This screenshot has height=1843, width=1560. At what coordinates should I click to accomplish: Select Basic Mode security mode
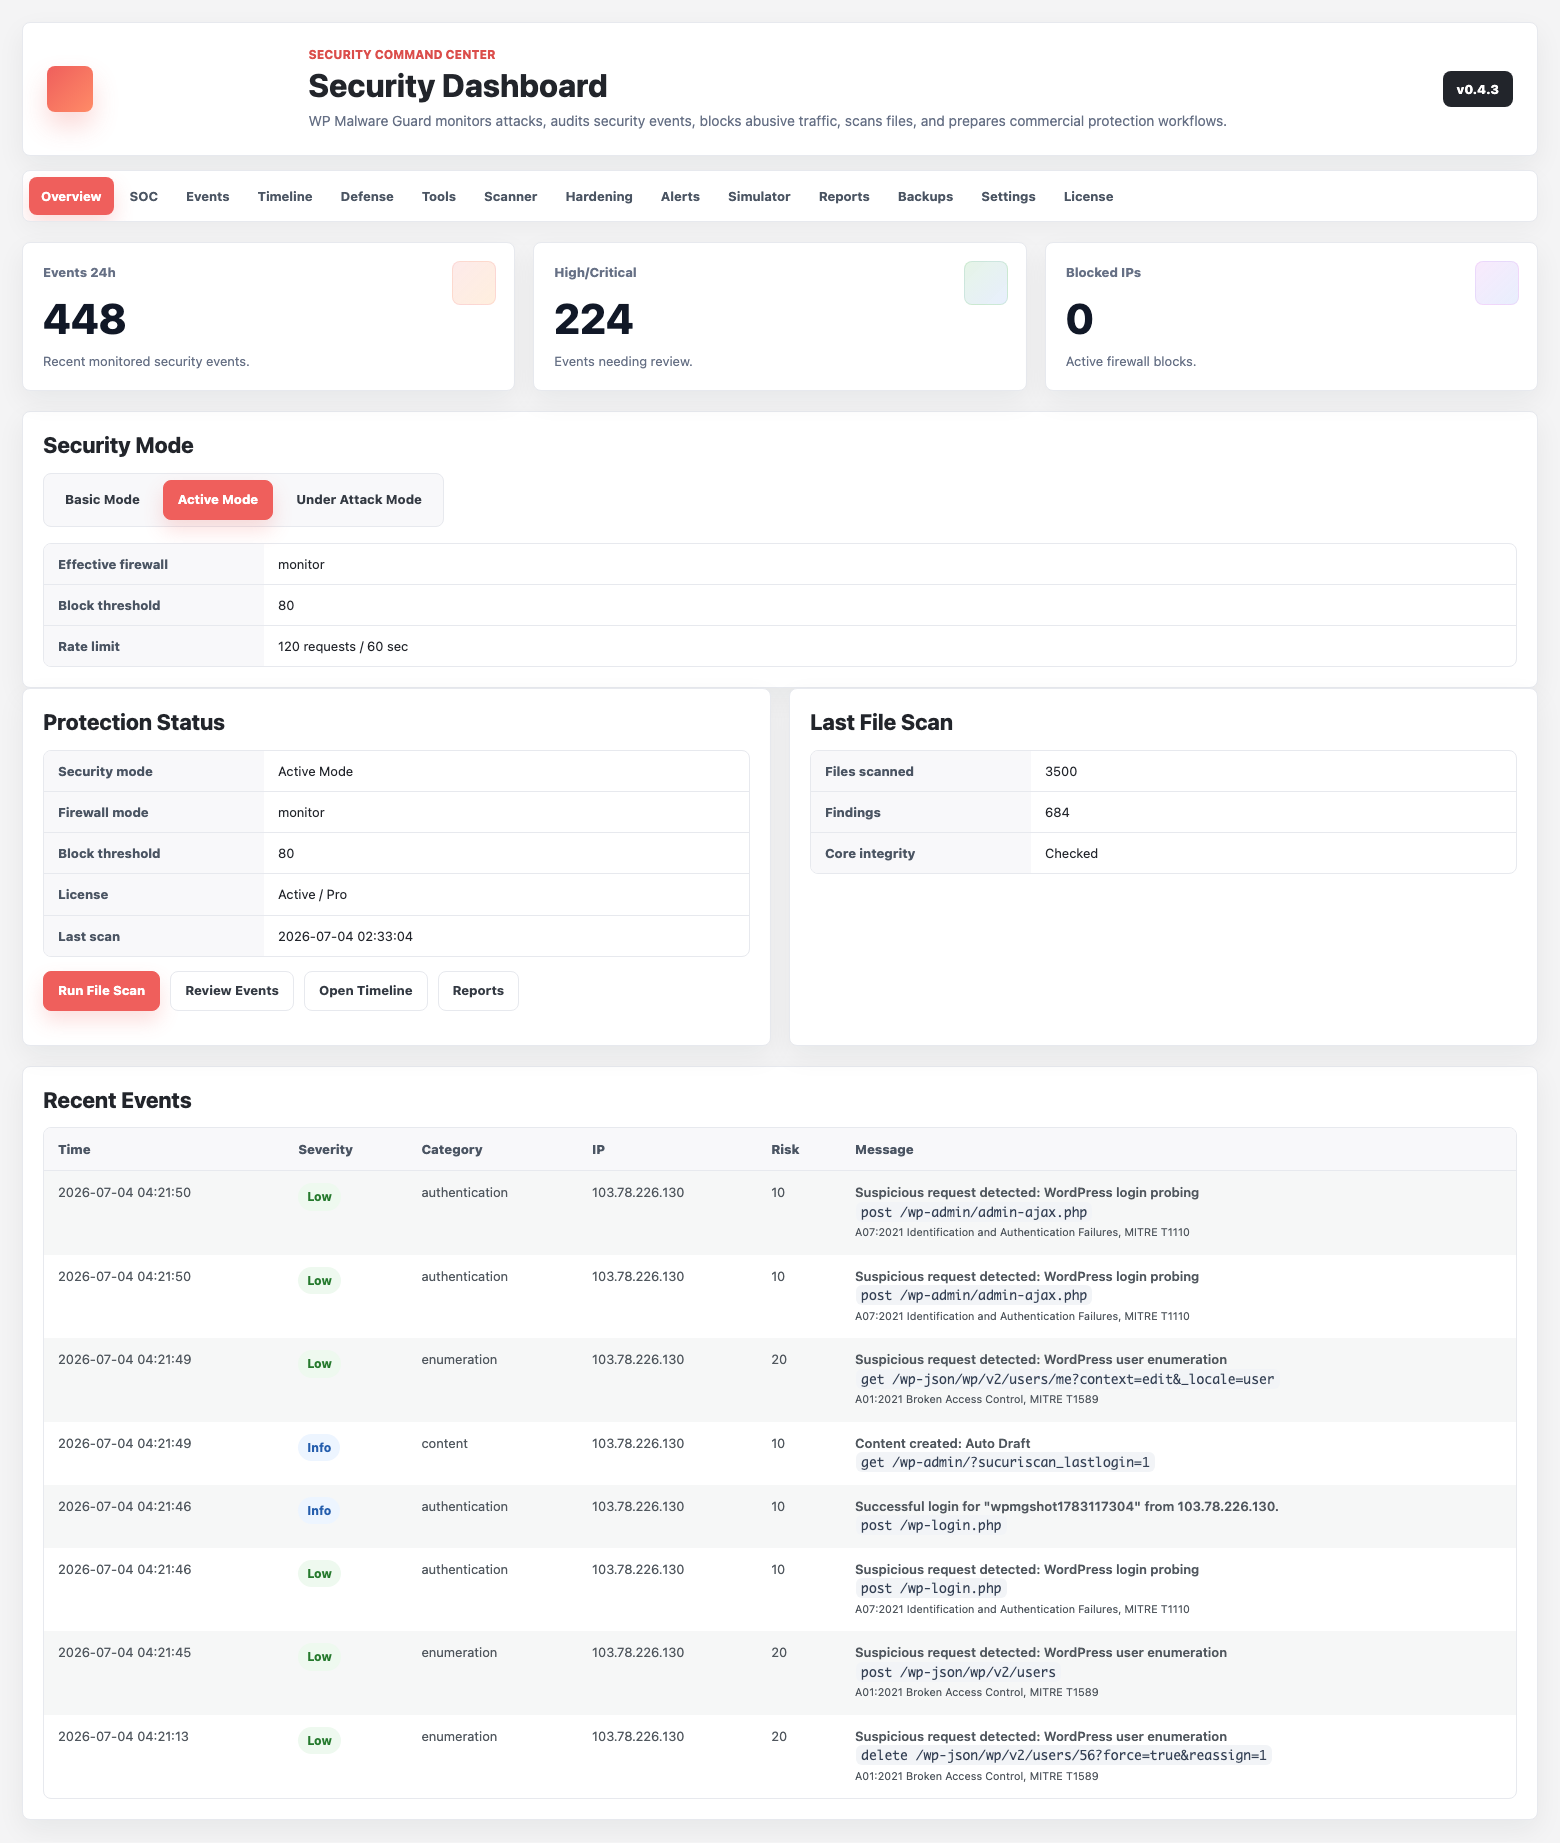(102, 500)
